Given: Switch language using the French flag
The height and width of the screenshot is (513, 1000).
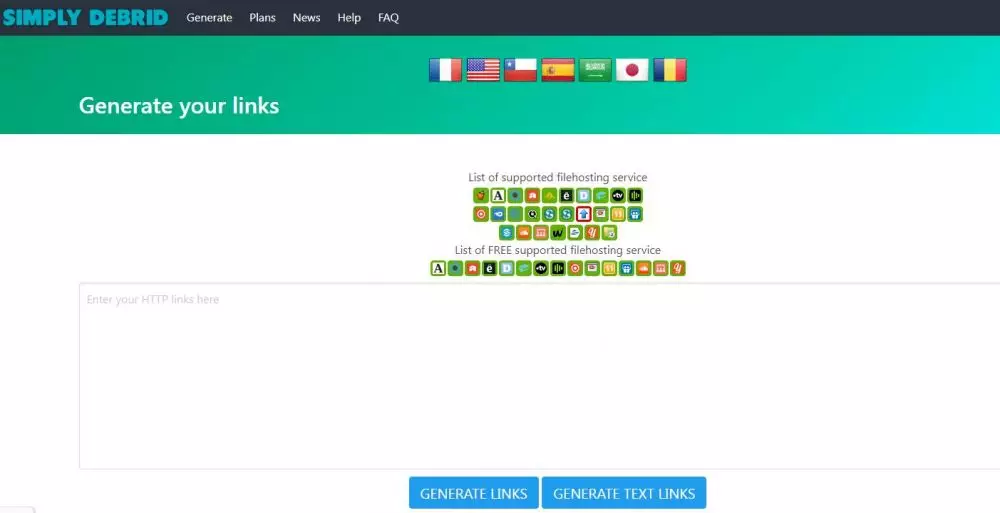Looking at the screenshot, I should (x=445, y=70).
